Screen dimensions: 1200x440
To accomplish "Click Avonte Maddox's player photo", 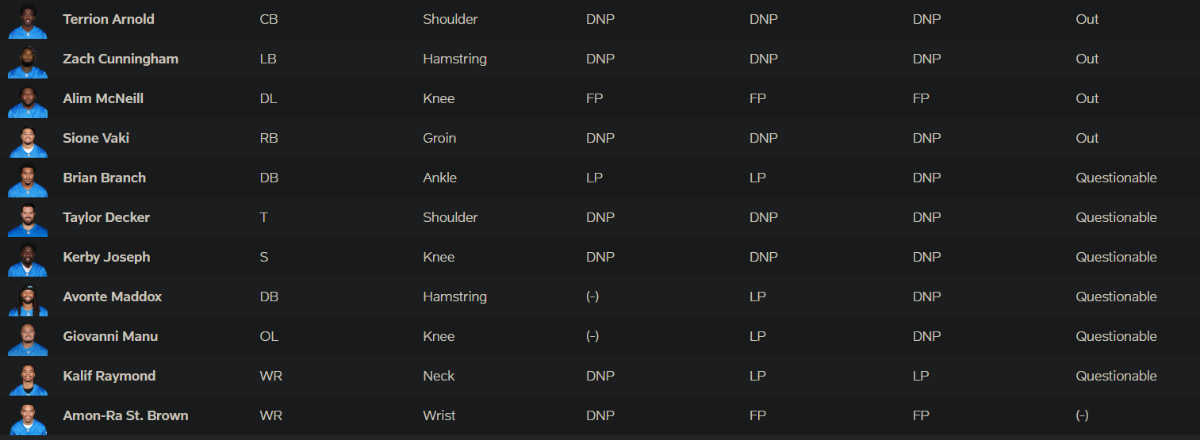I will tap(27, 298).
